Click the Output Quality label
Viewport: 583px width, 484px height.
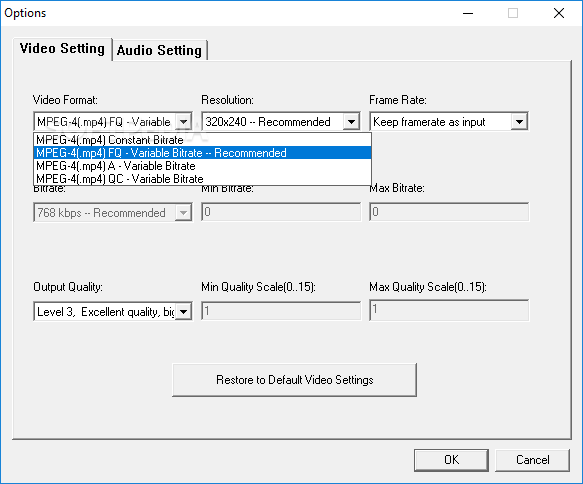(x=68, y=287)
